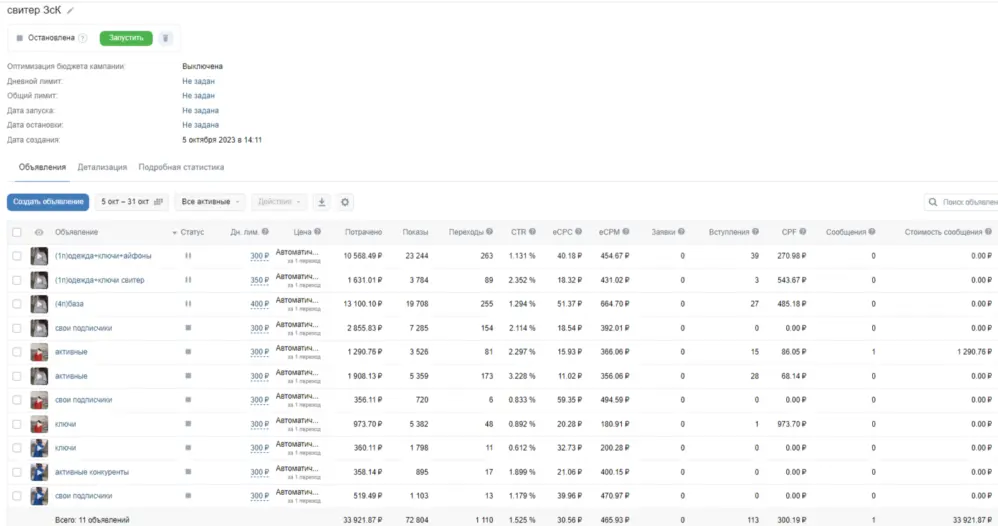This screenshot has width=998, height=526.
Task: Tick the select-all checkbox in table header
Action: [x=16, y=232]
